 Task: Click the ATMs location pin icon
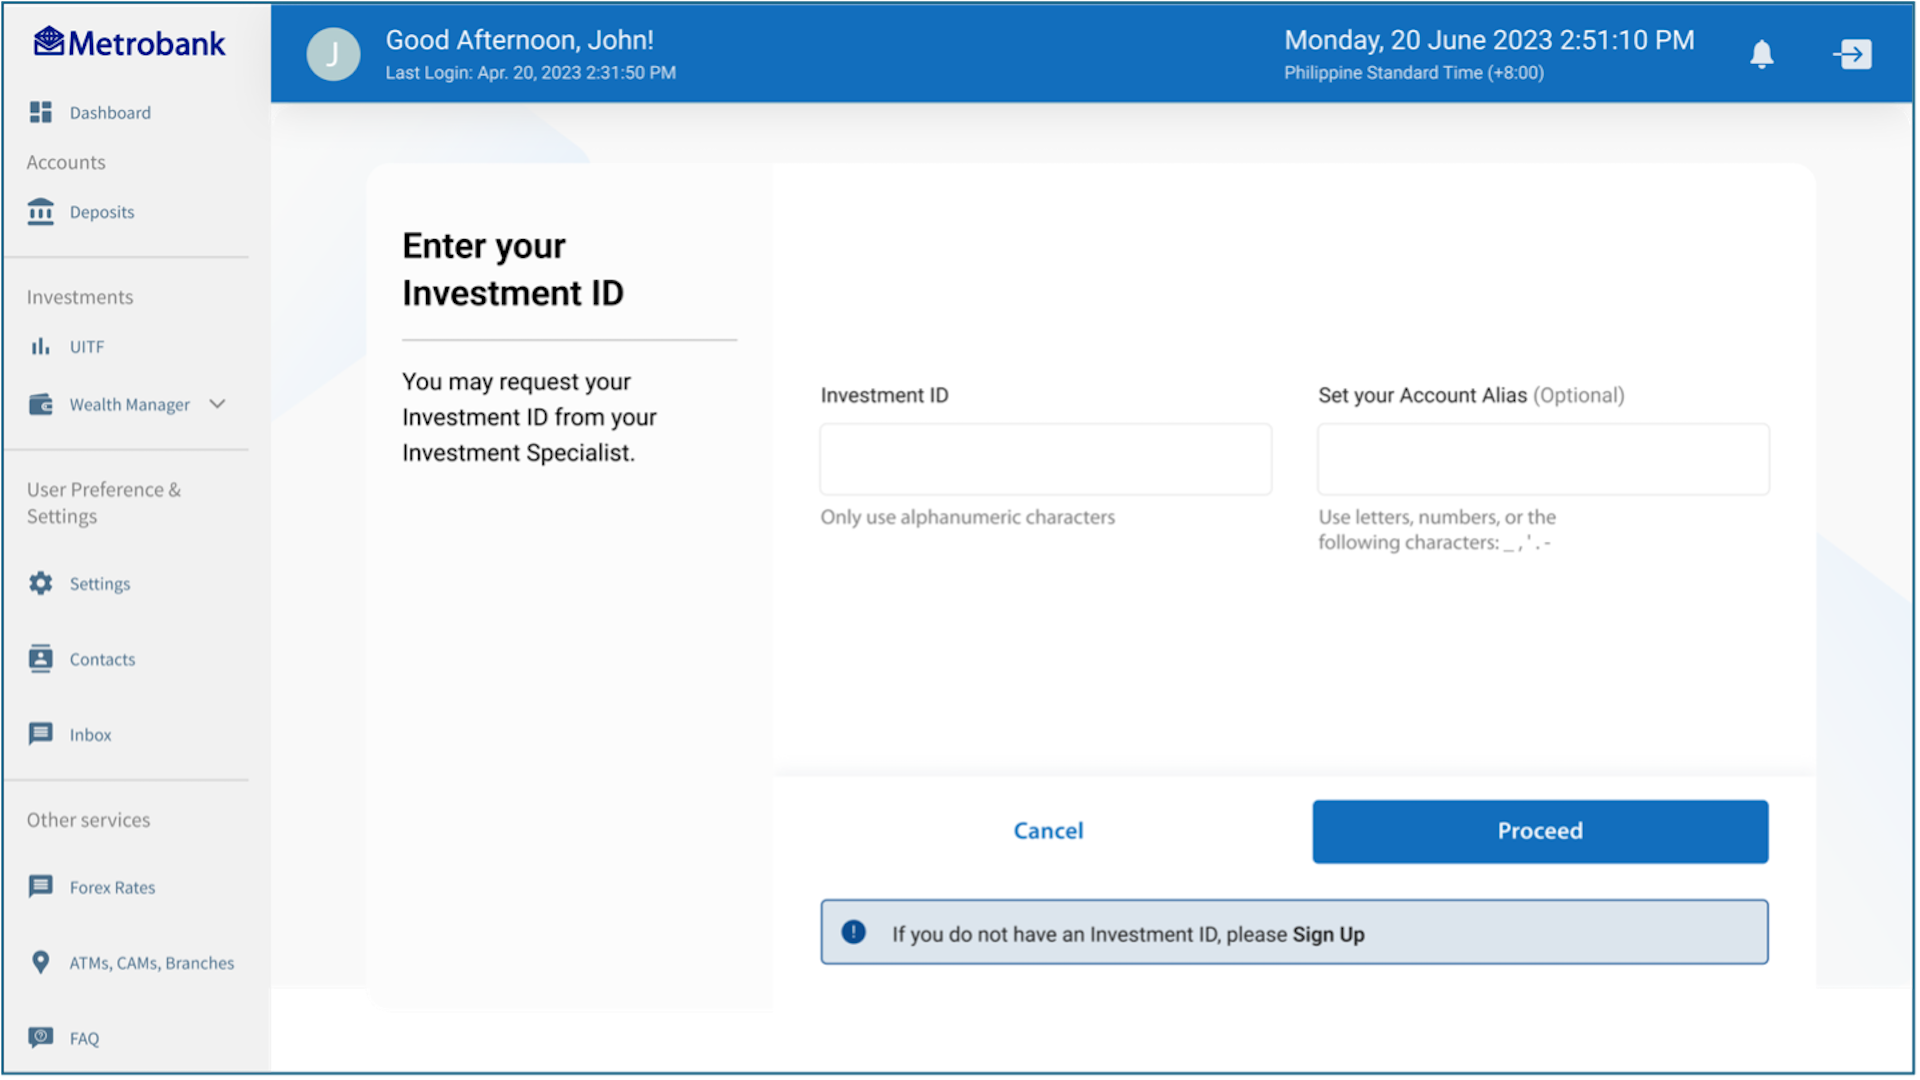(40, 962)
